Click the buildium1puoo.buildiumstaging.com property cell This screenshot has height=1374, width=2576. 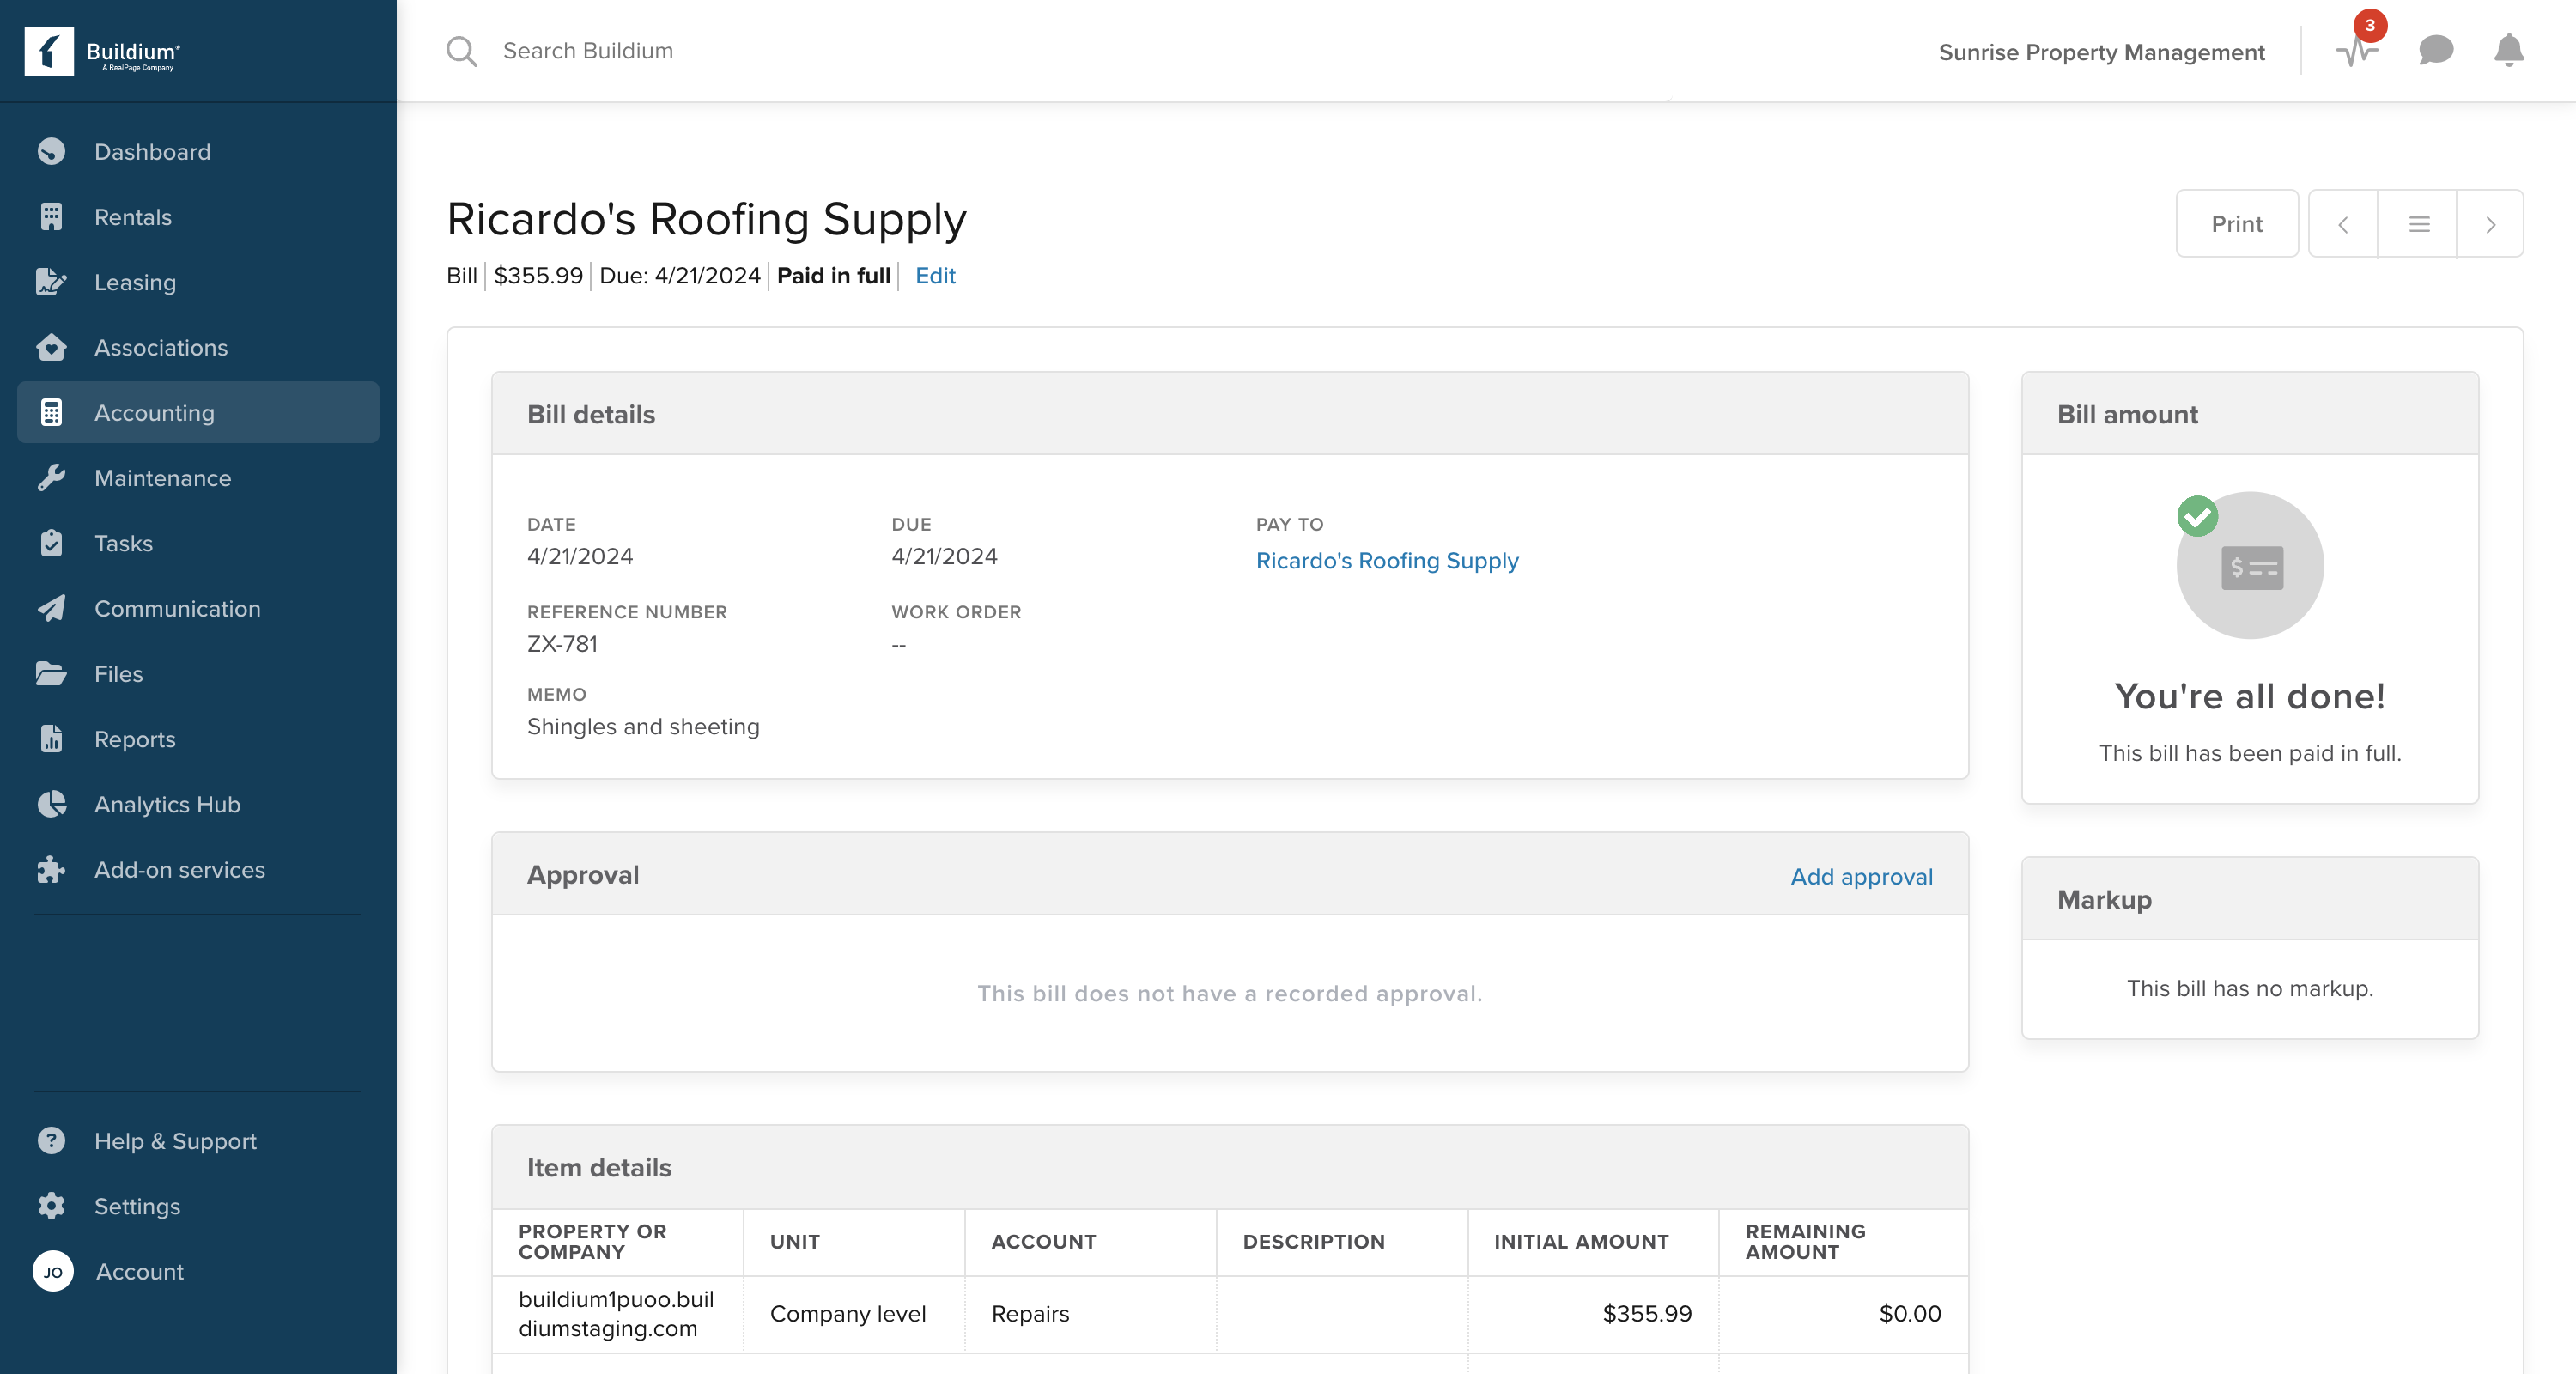(617, 1314)
